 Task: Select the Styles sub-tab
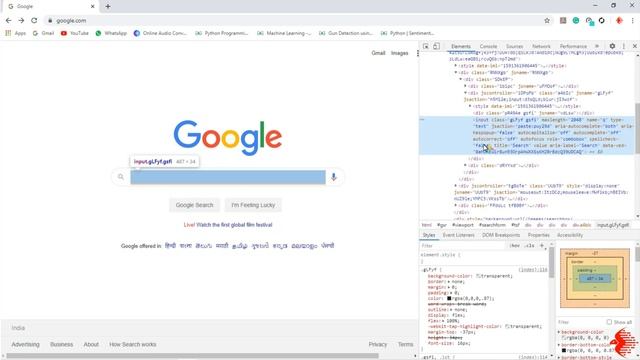click(429, 235)
